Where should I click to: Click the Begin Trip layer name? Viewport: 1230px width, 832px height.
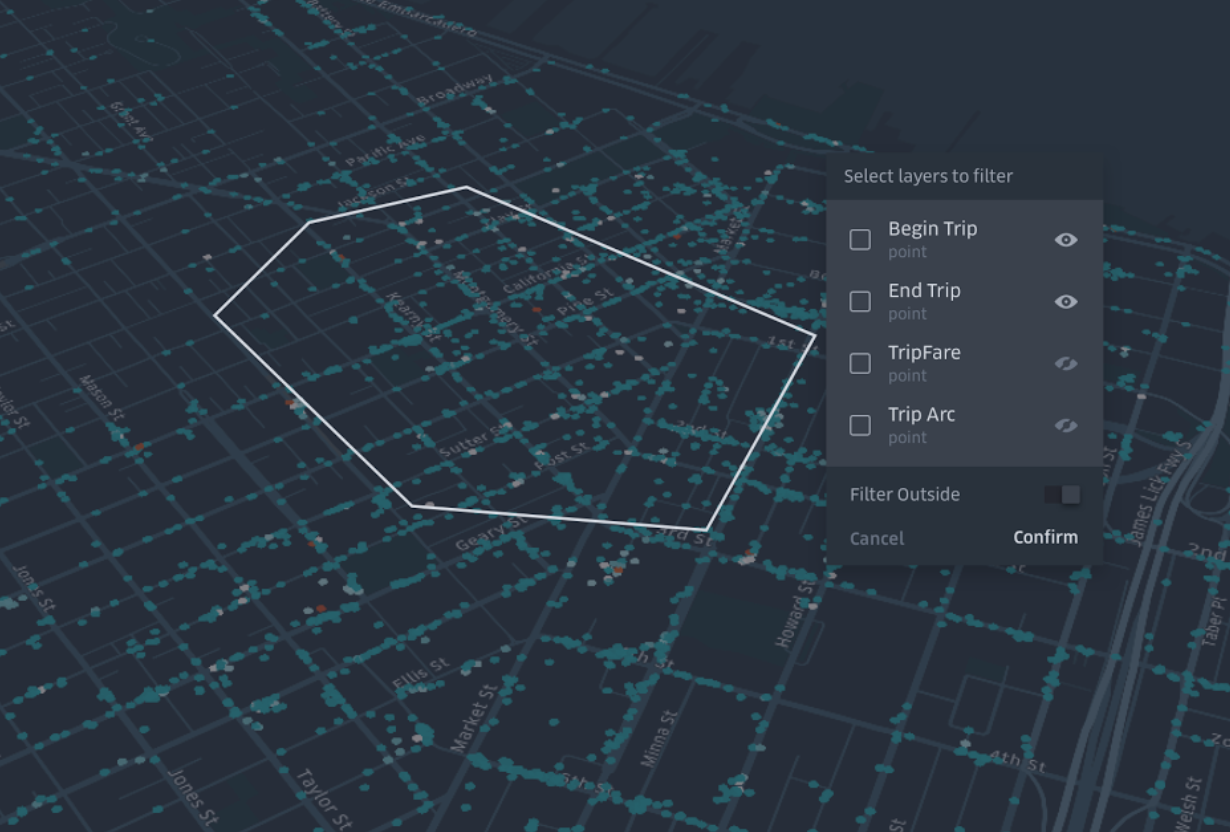[933, 229]
